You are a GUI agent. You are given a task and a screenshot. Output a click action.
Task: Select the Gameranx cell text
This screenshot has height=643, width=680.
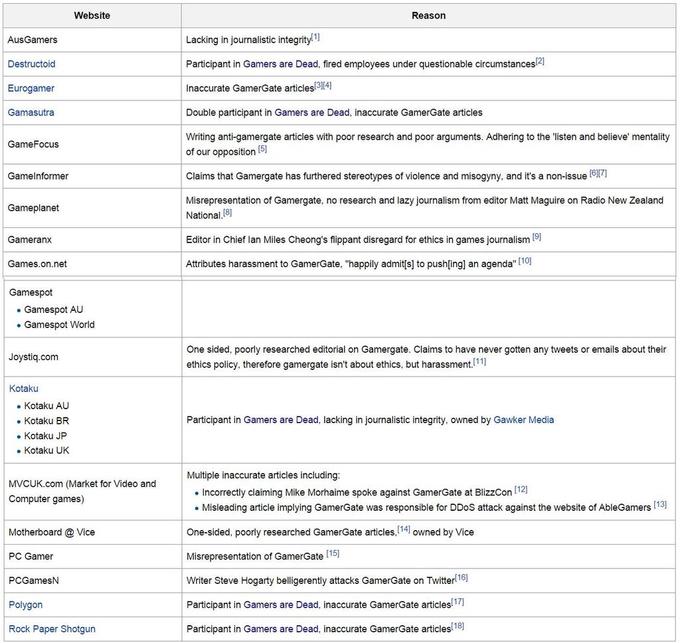pyautogui.click(x=29, y=239)
